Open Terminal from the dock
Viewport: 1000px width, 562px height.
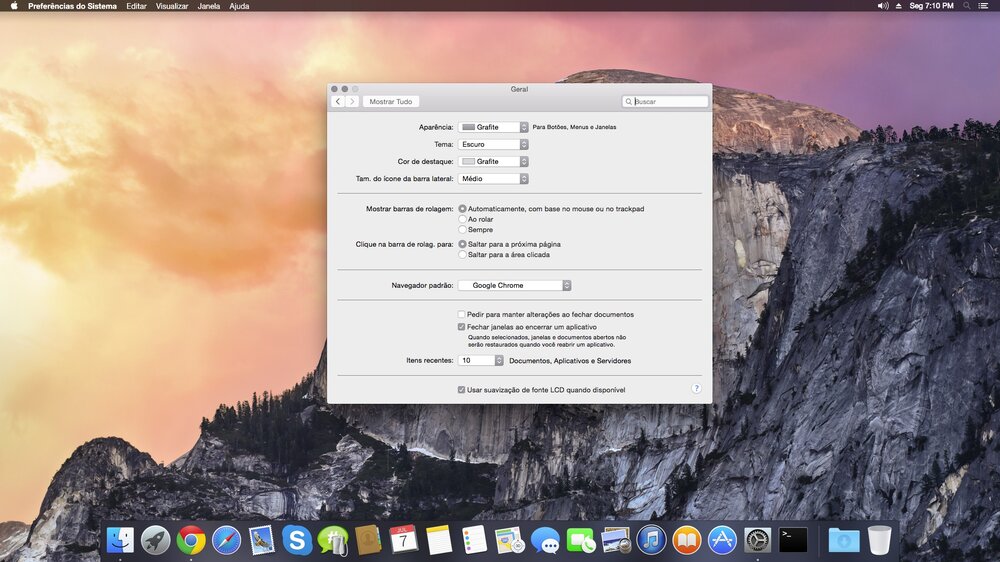[x=793, y=540]
